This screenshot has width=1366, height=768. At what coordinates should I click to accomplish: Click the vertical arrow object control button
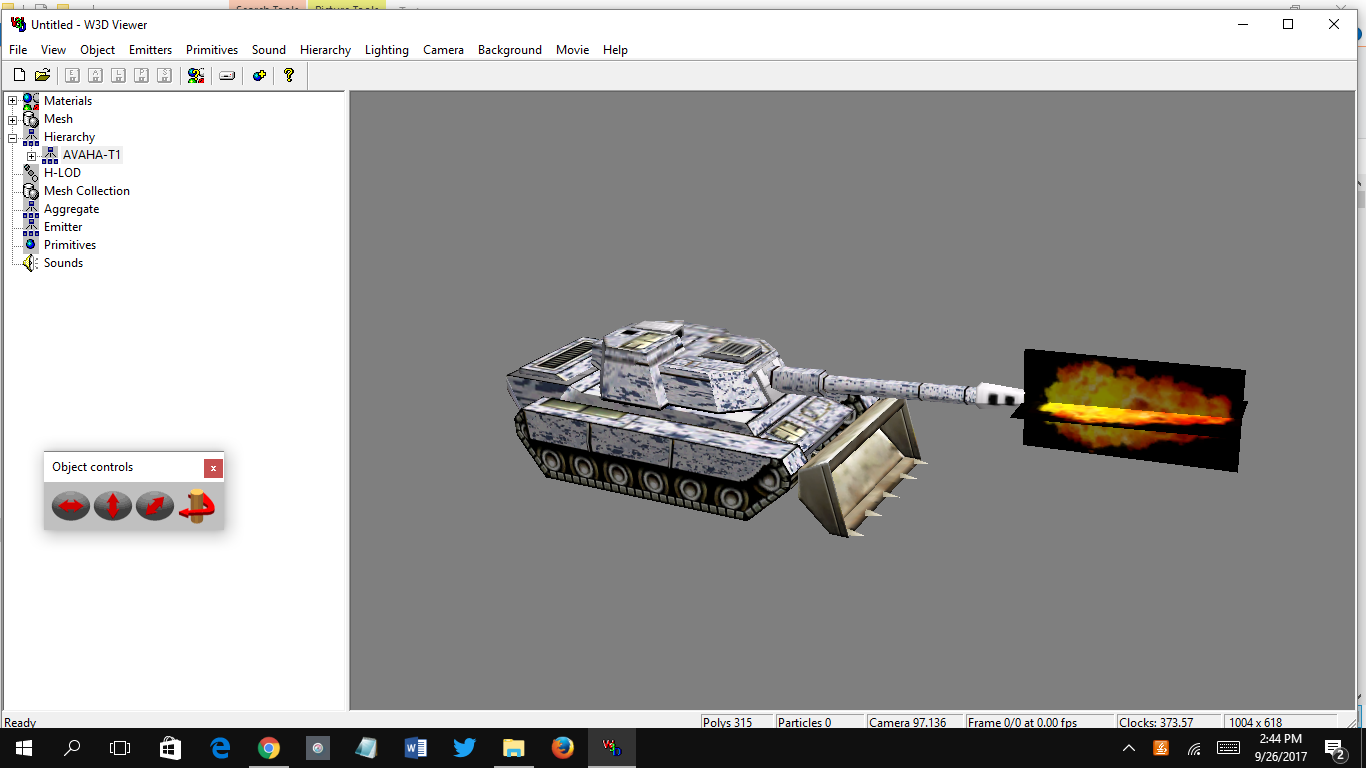[x=113, y=506]
